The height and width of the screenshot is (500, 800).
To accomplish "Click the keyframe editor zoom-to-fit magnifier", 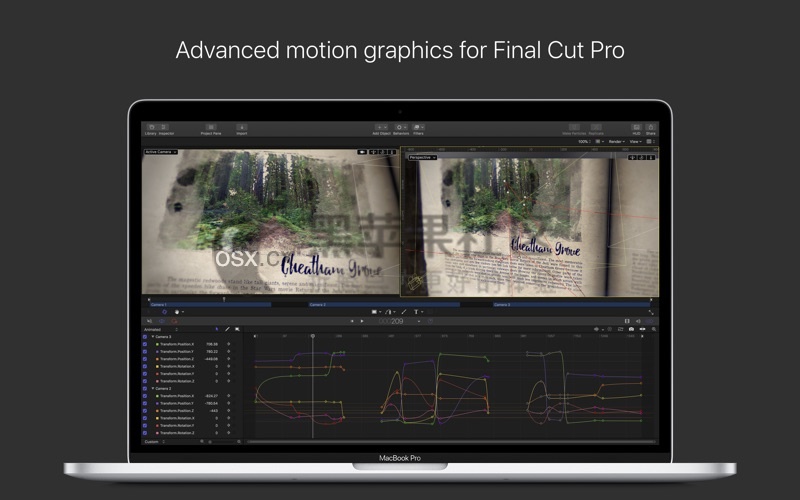I will pyautogui.click(x=654, y=330).
